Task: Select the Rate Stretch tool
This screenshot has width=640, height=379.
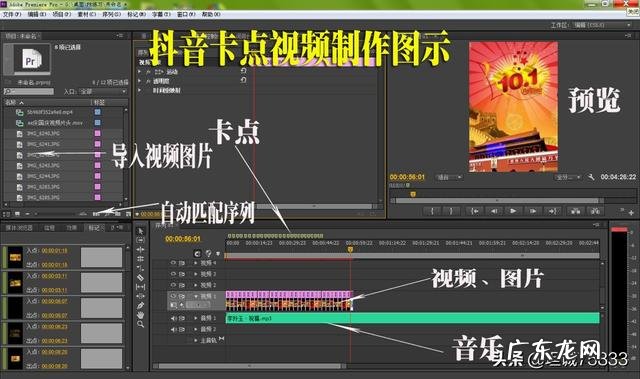Action: (140, 268)
